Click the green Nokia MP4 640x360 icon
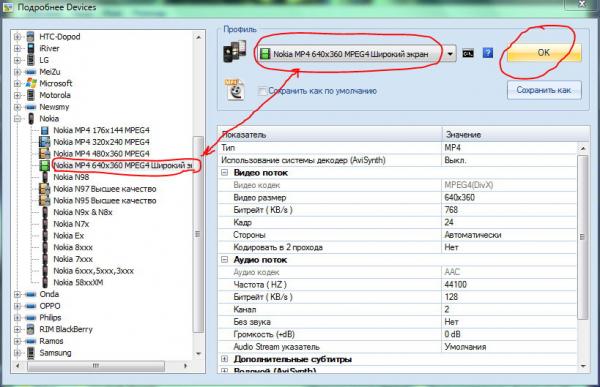Viewport: 600px width, 387px height. pos(45,165)
